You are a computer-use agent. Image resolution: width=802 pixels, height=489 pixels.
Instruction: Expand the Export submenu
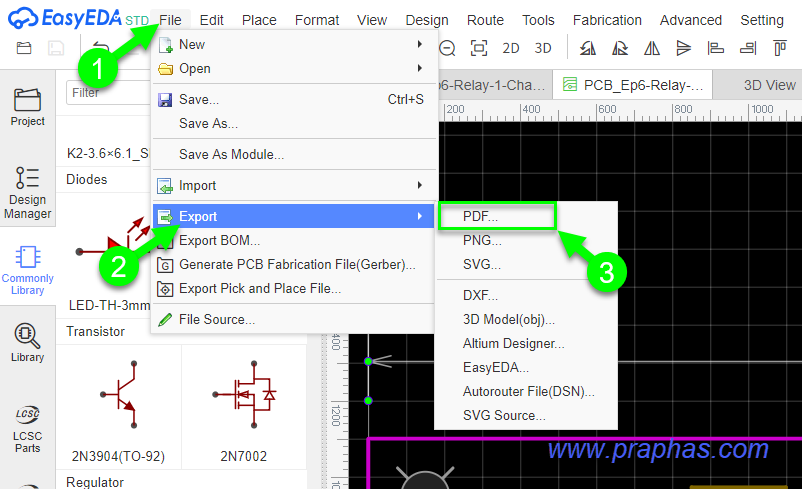pyautogui.click(x=294, y=216)
